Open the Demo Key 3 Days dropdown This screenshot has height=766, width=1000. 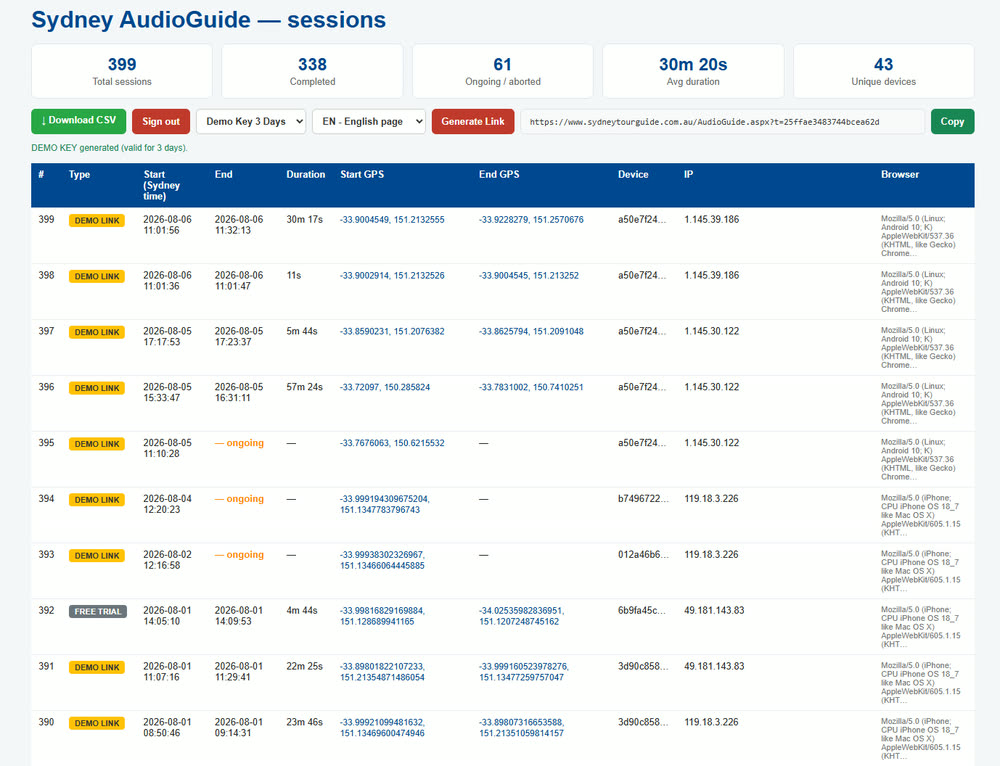click(x=251, y=121)
